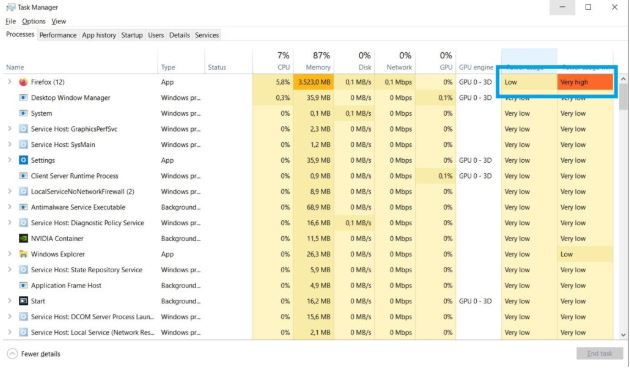Select the Desktop Window Manager icon
Image resolution: width=630 pixels, height=368 pixels.
pyautogui.click(x=23, y=98)
